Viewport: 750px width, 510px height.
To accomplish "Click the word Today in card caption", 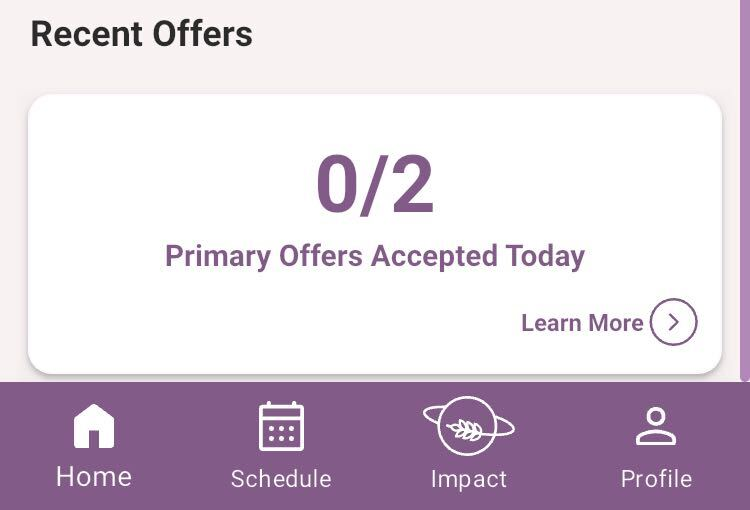I will coord(545,256).
